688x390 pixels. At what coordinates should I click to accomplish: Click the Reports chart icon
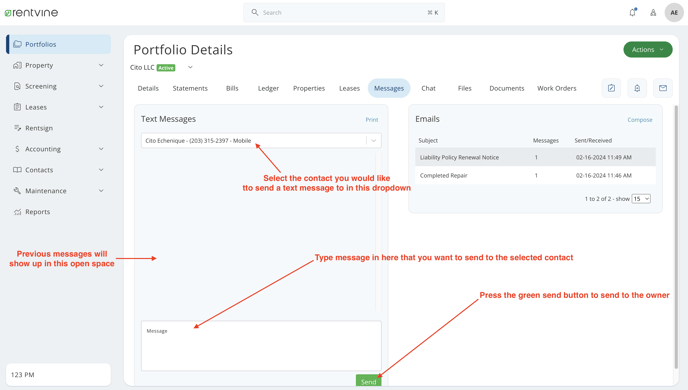click(x=18, y=211)
